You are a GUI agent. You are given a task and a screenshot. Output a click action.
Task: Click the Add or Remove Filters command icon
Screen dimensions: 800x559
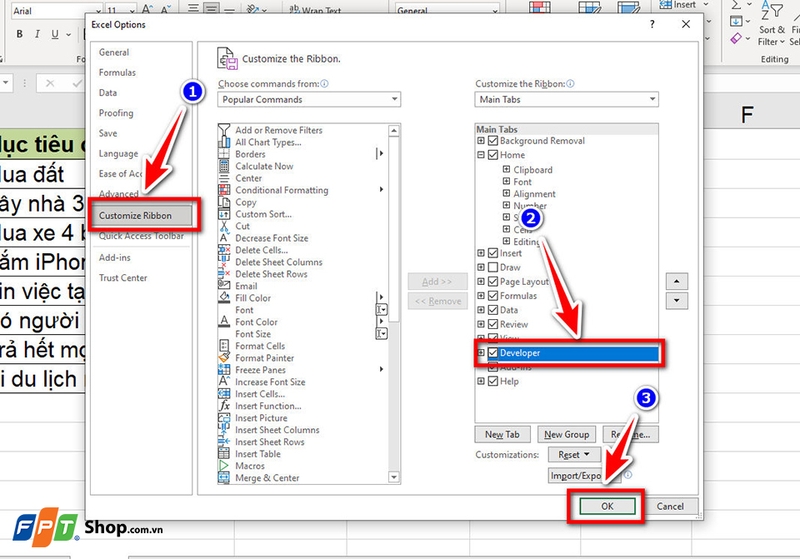[224, 130]
